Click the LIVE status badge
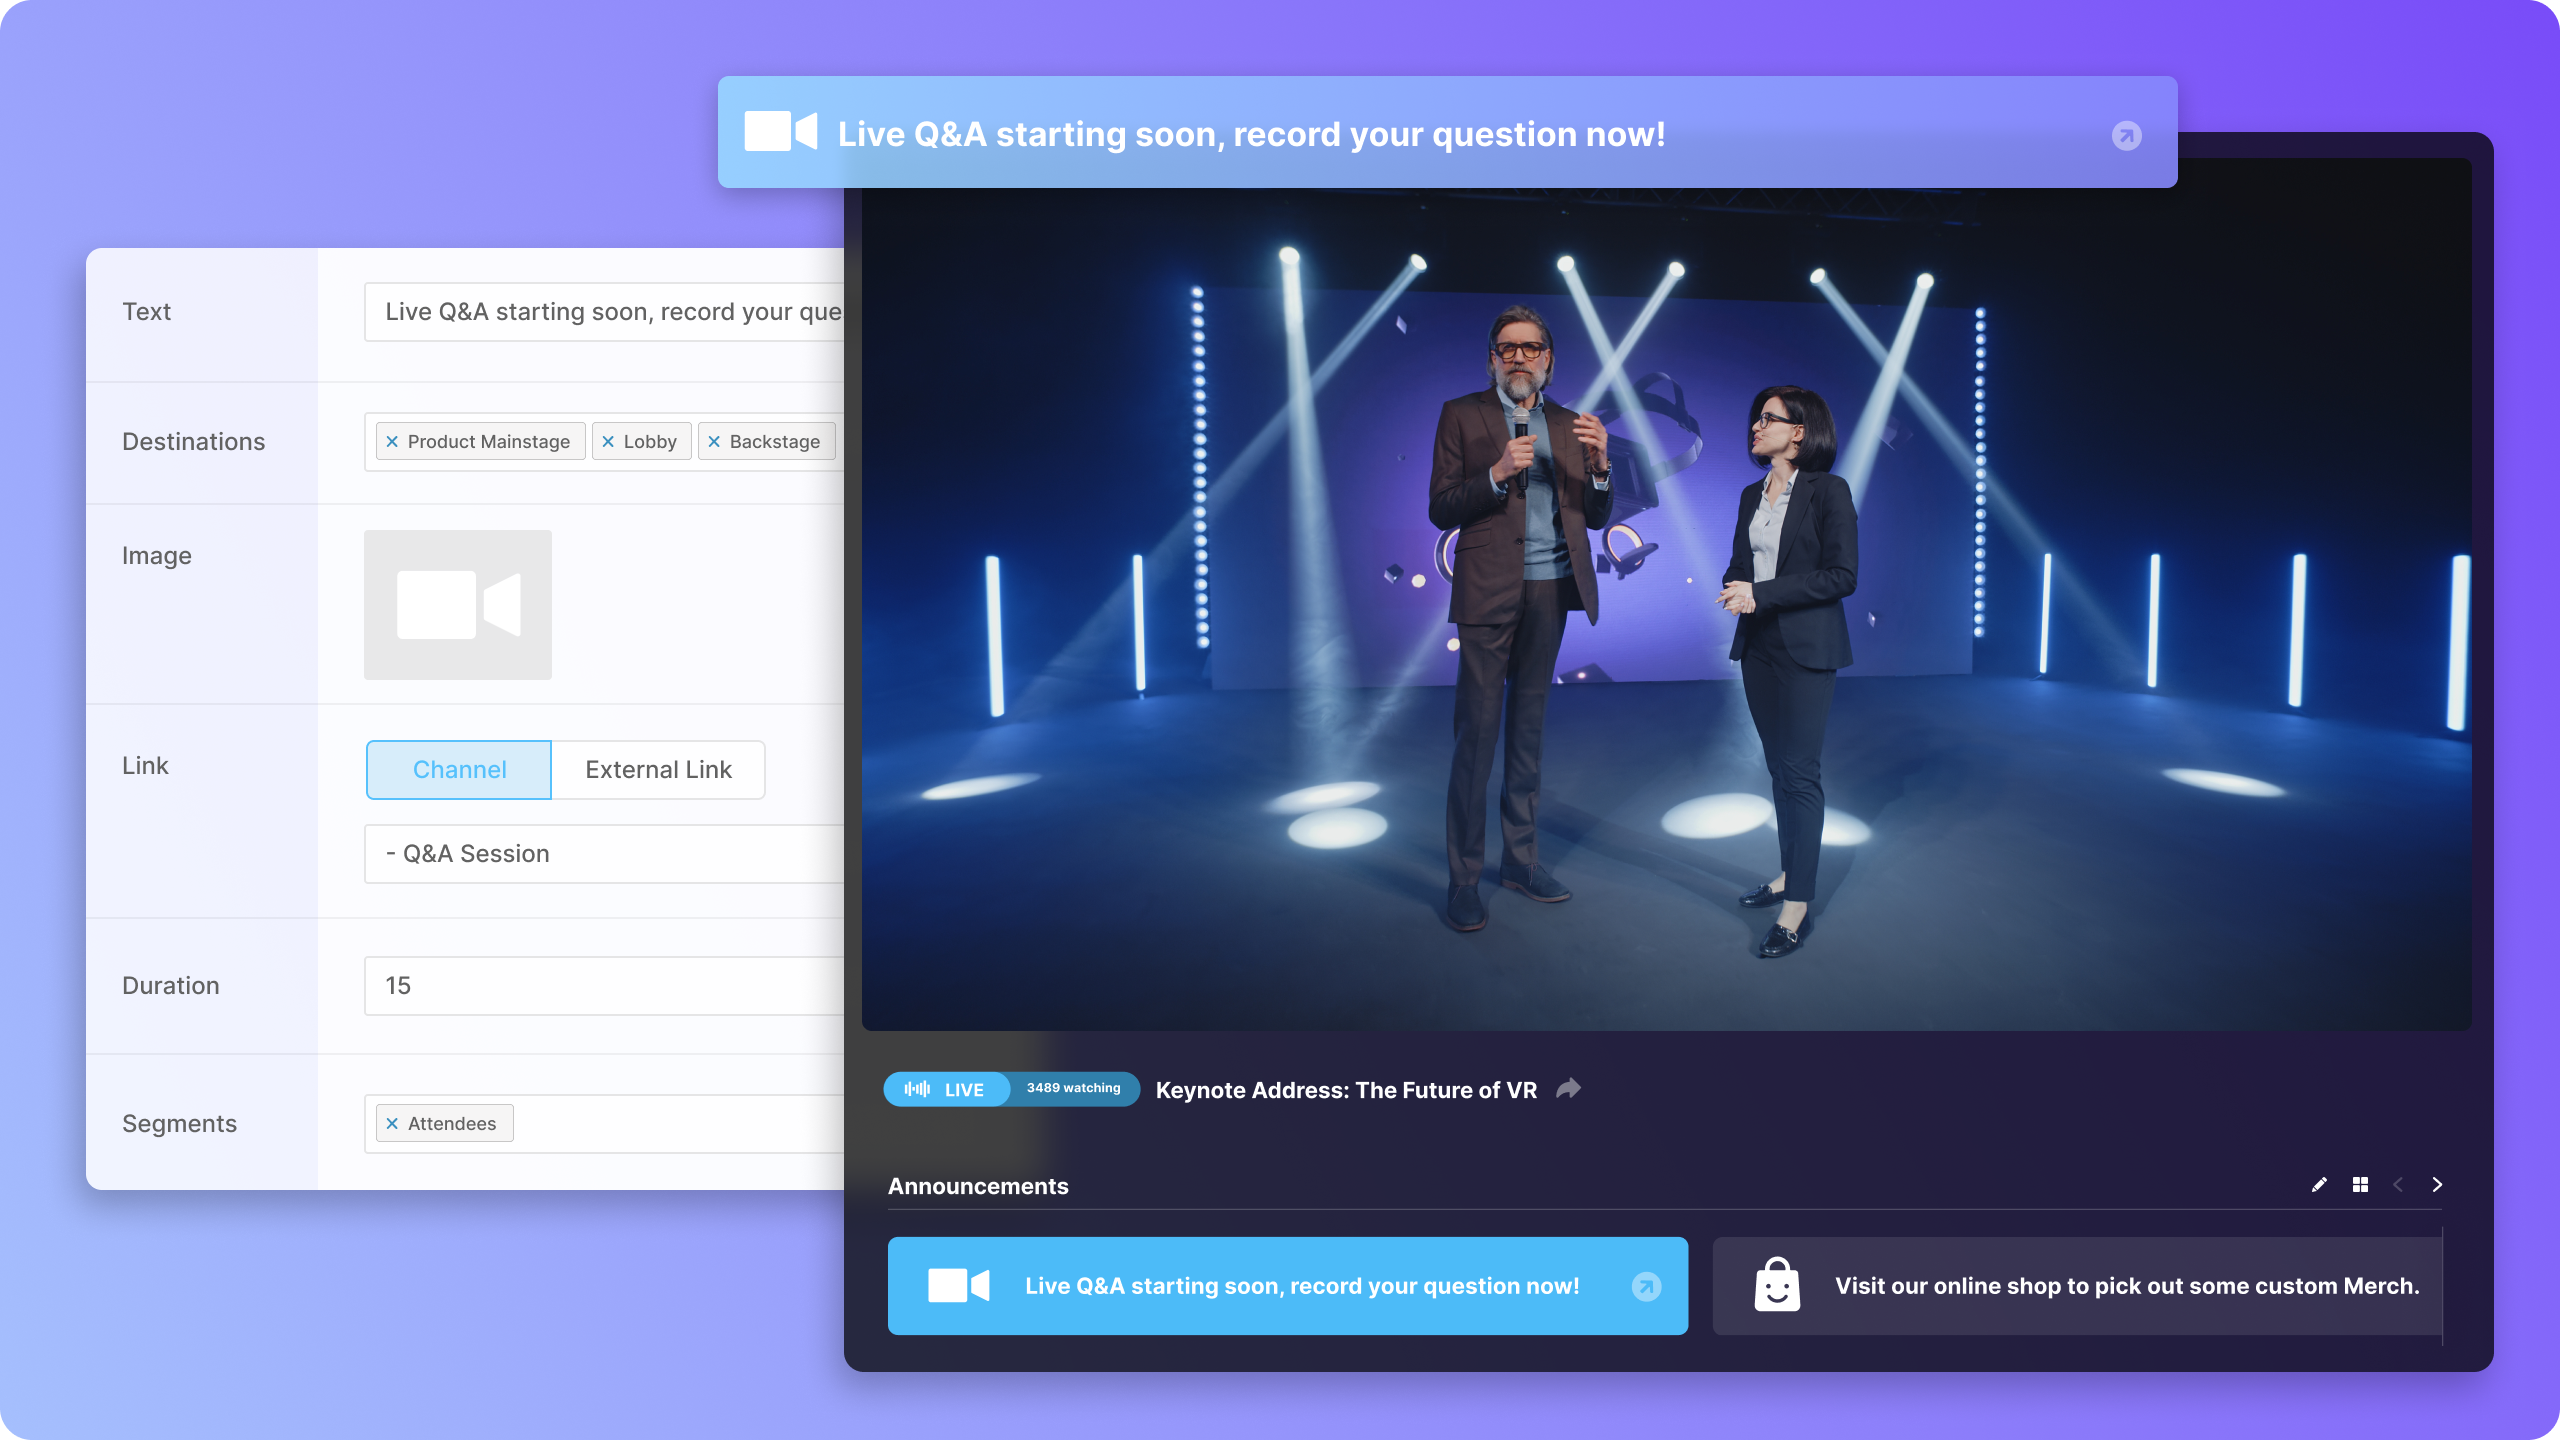This screenshot has width=2560, height=1440. point(946,1089)
